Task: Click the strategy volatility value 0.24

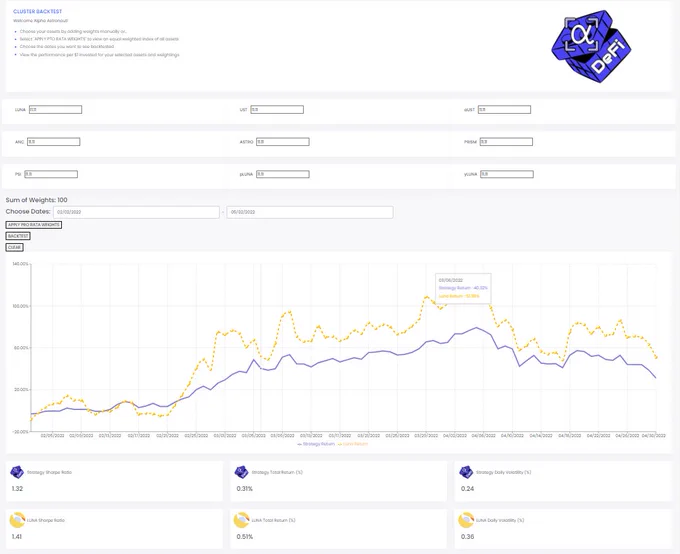Action: 468,489
